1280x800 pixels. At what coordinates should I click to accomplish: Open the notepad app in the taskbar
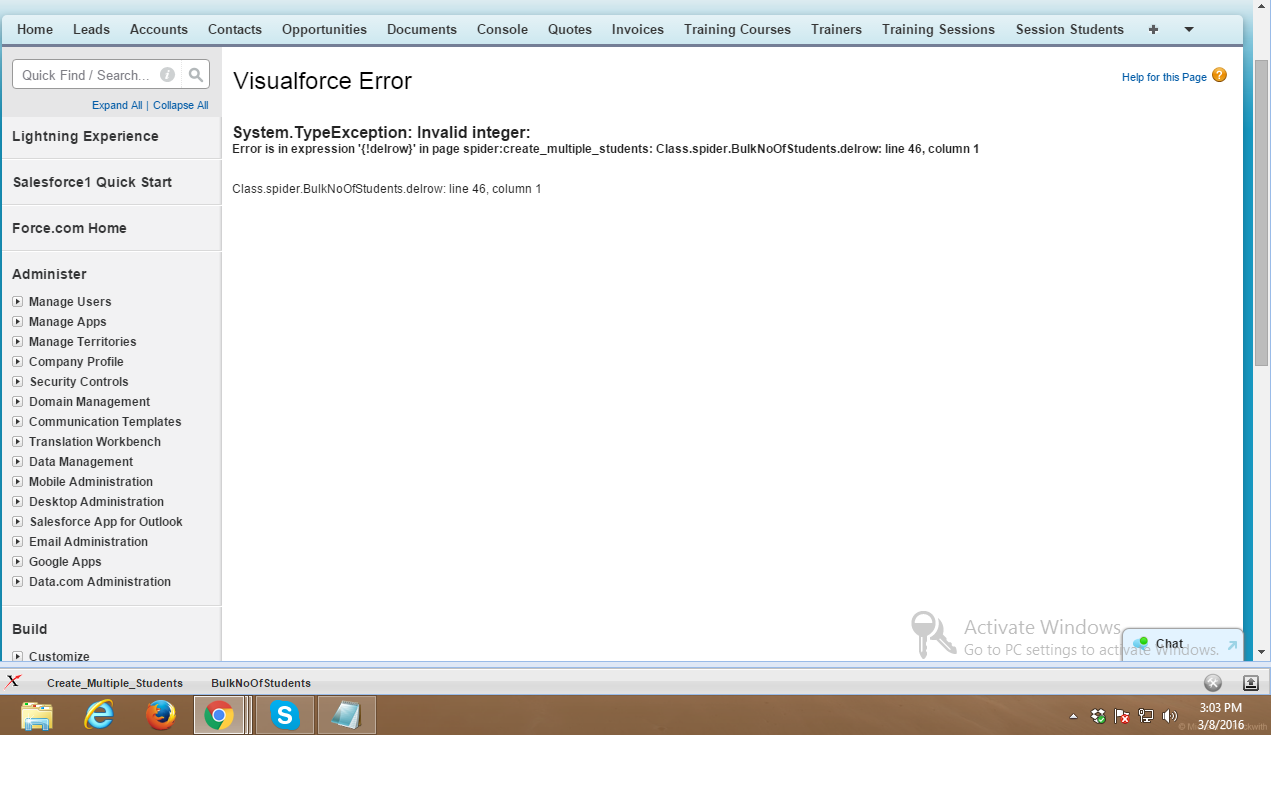[347, 715]
